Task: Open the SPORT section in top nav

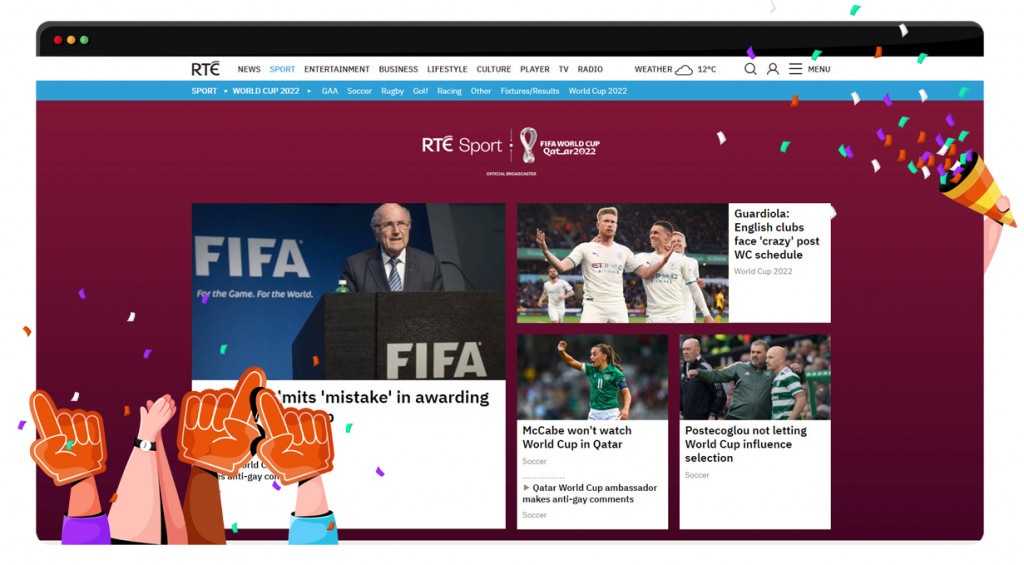Action: (x=282, y=69)
